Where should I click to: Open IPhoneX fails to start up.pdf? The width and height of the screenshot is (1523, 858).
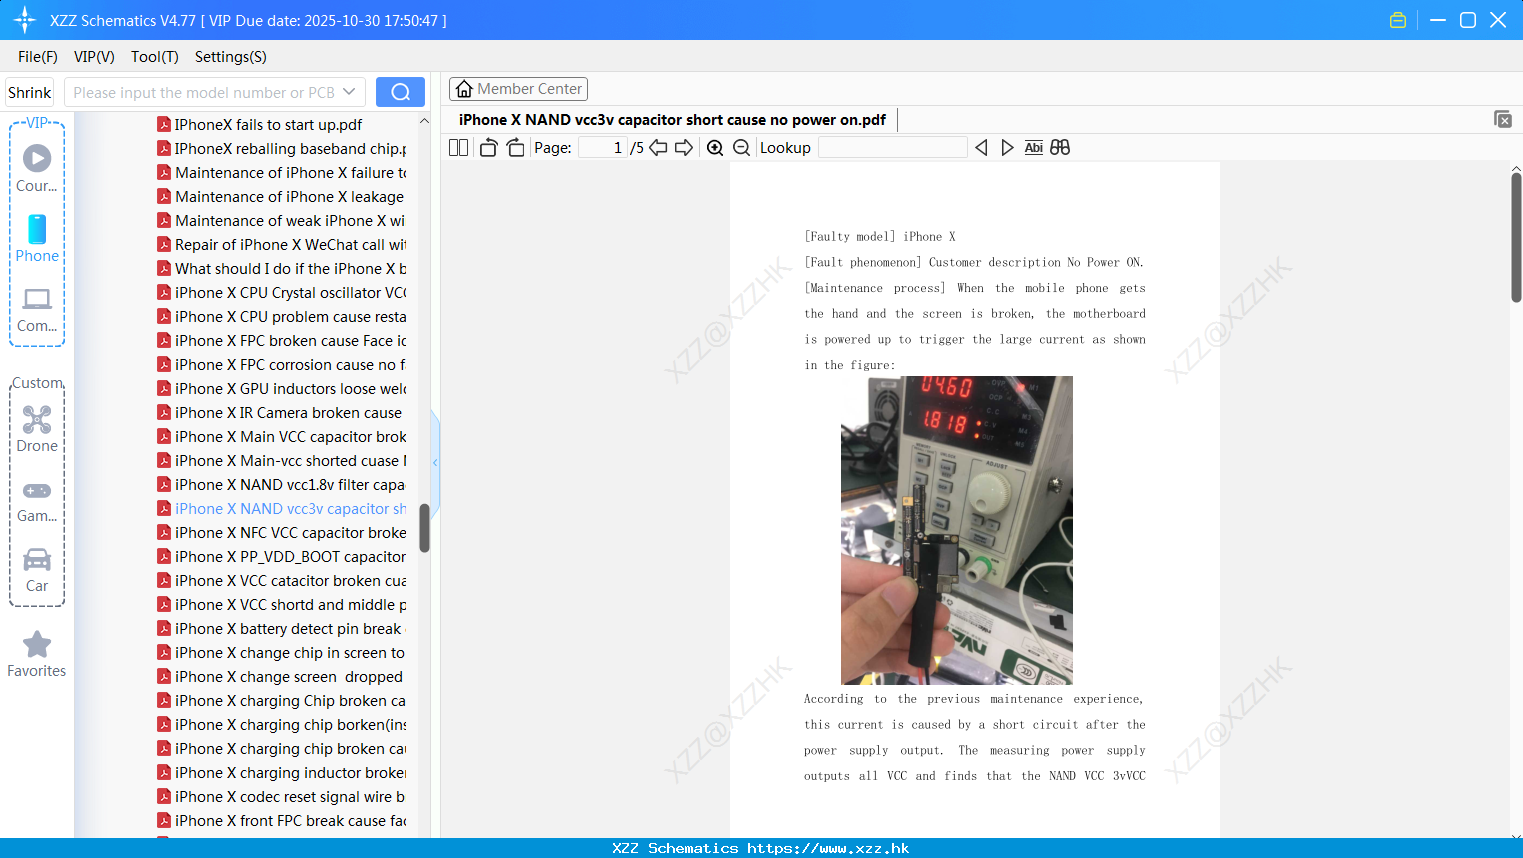point(259,124)
